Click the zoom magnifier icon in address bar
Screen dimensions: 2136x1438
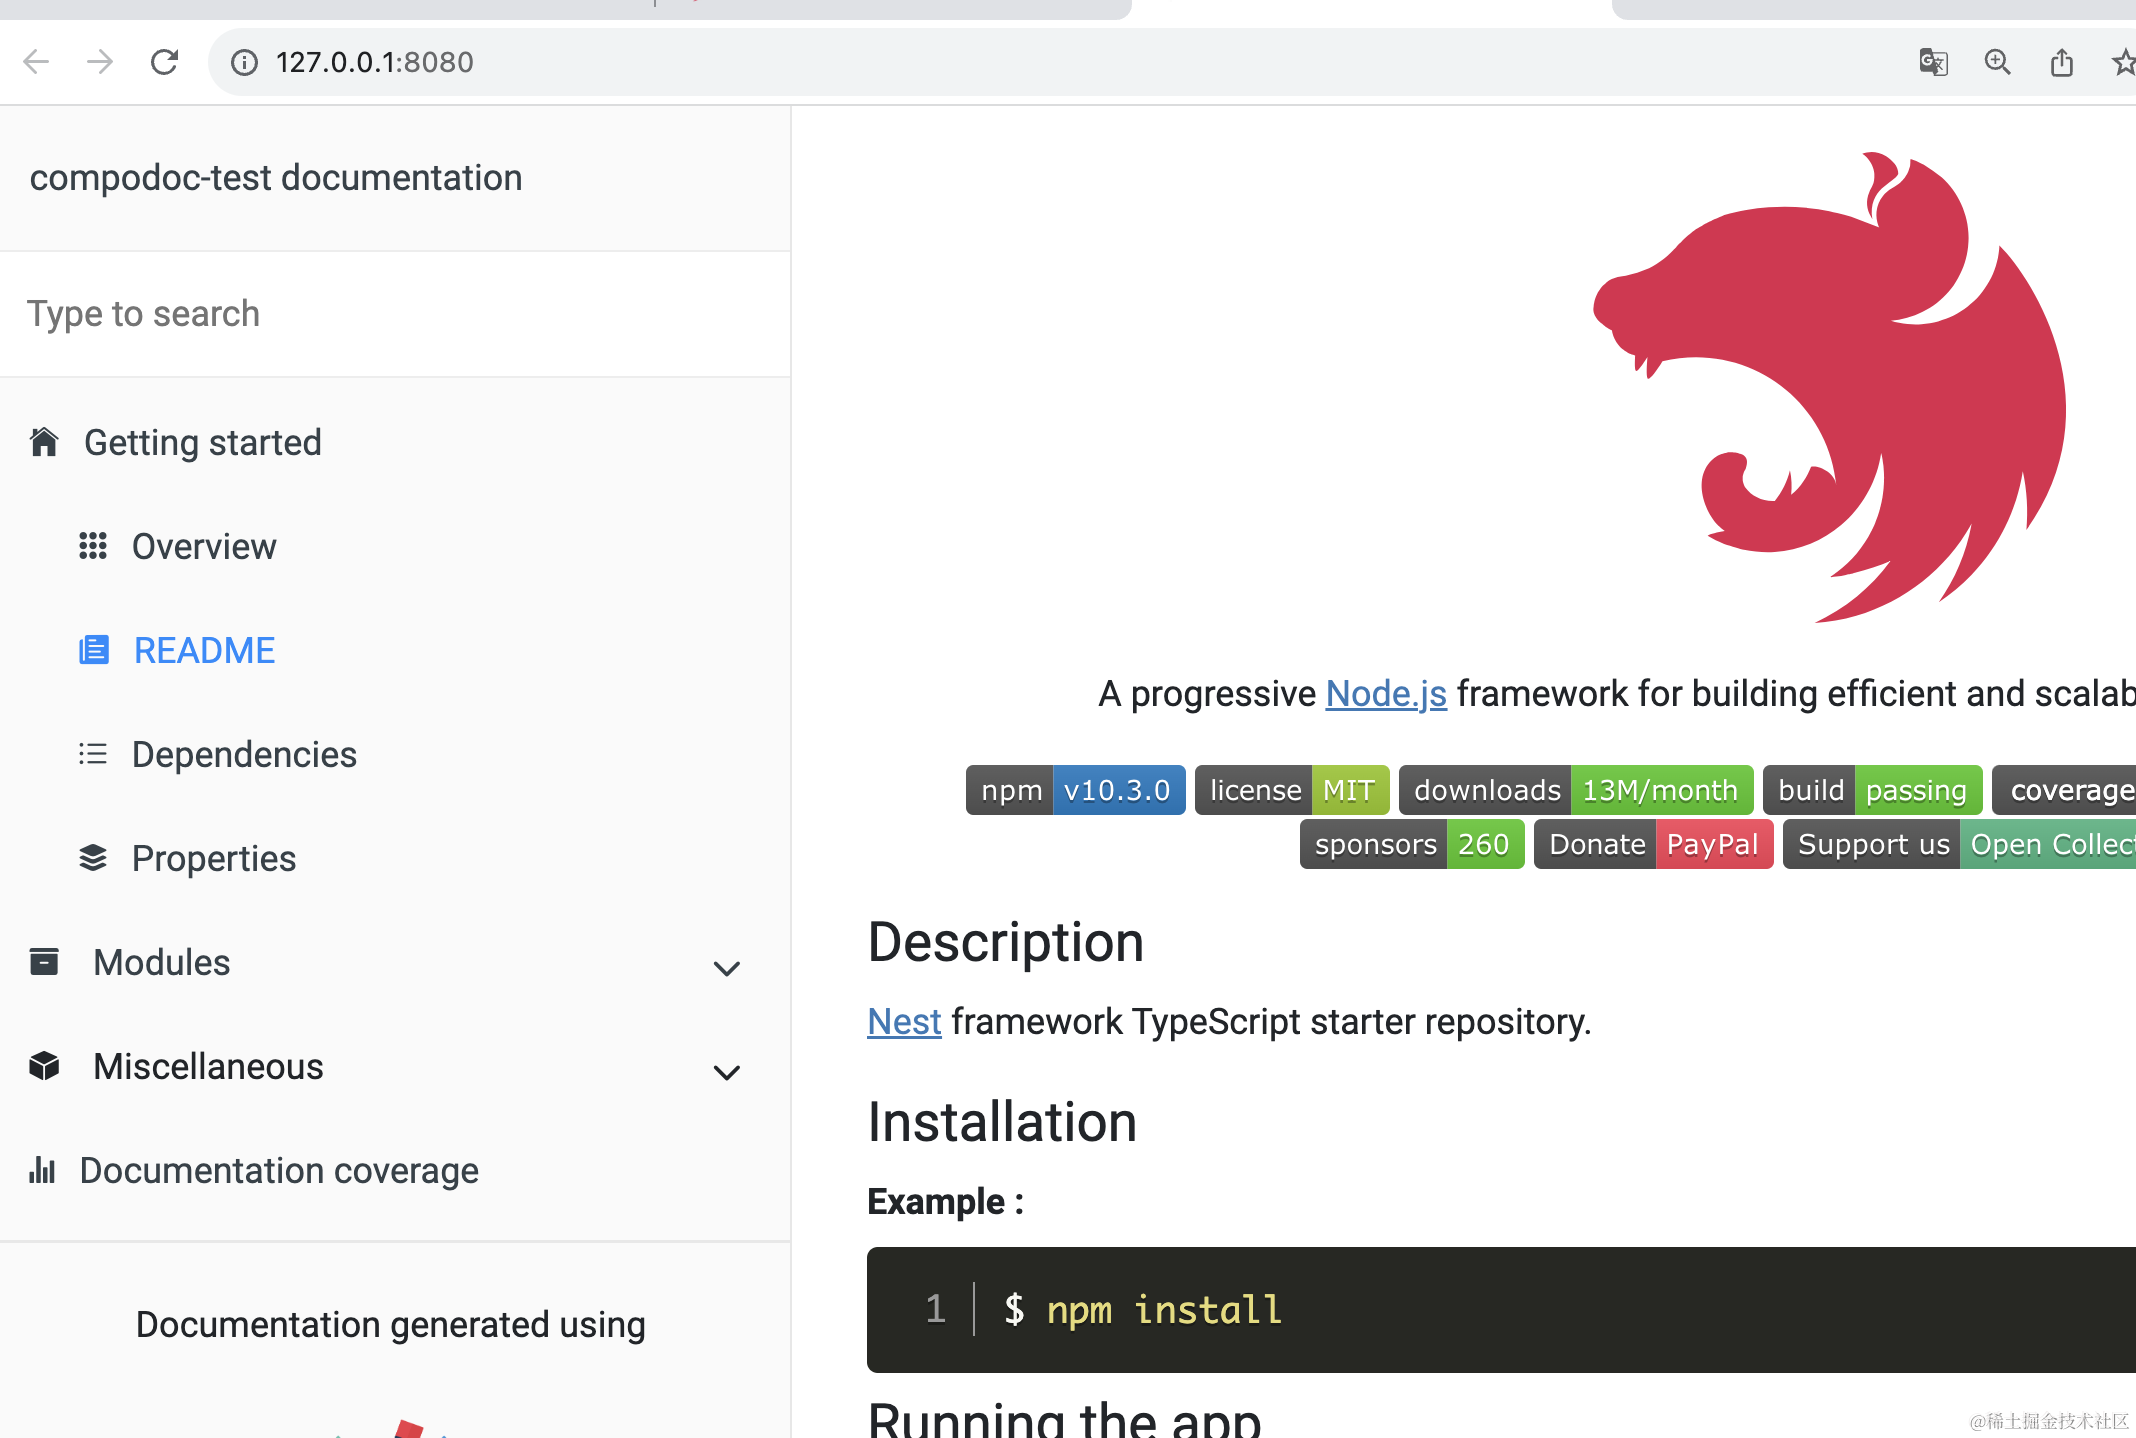click(x=1997, y=62)
